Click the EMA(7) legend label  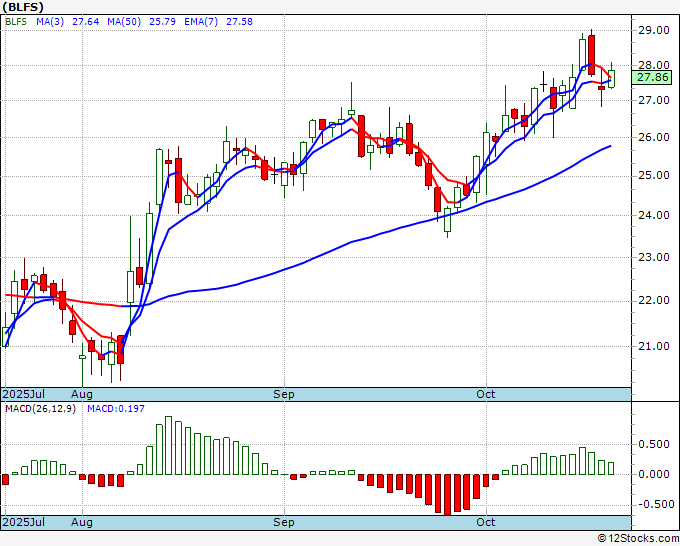pyautogui.click(x=201, y=22)
